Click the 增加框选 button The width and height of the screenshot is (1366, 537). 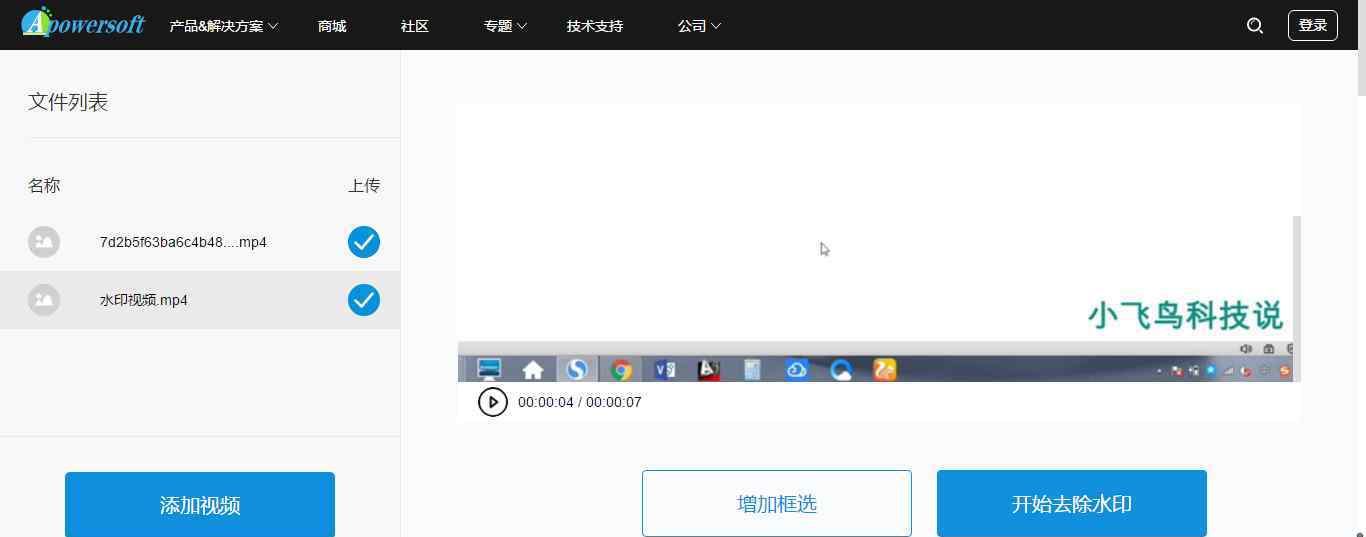coord(777,503)
